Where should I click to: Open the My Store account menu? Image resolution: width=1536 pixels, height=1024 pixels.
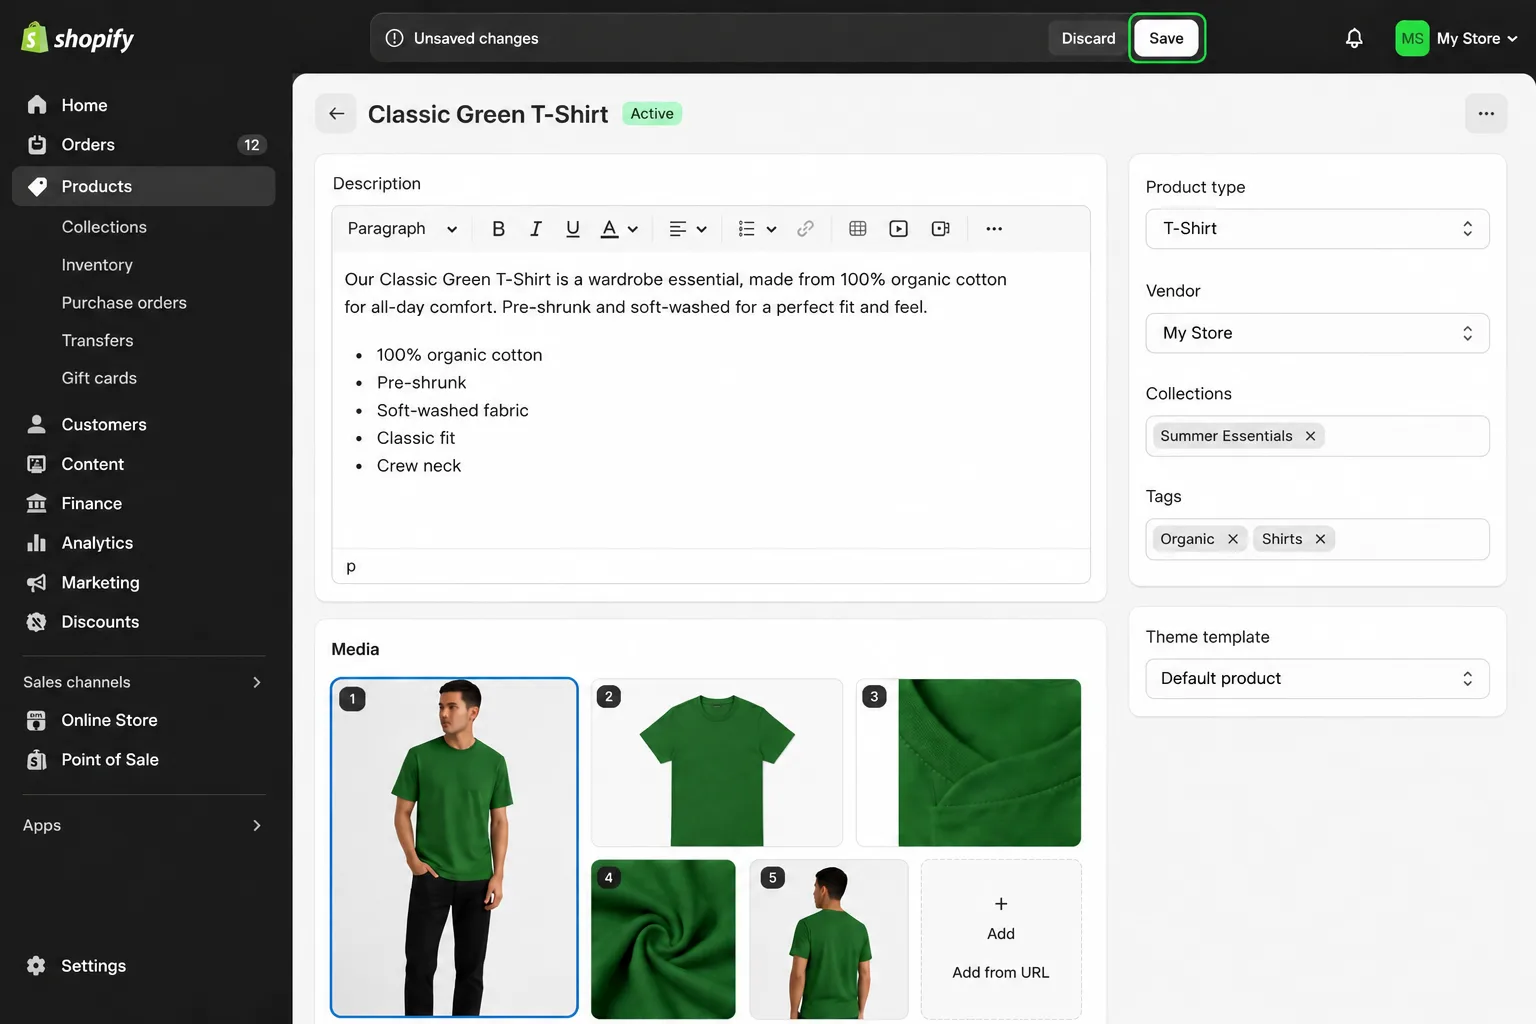click(1457, 38)
